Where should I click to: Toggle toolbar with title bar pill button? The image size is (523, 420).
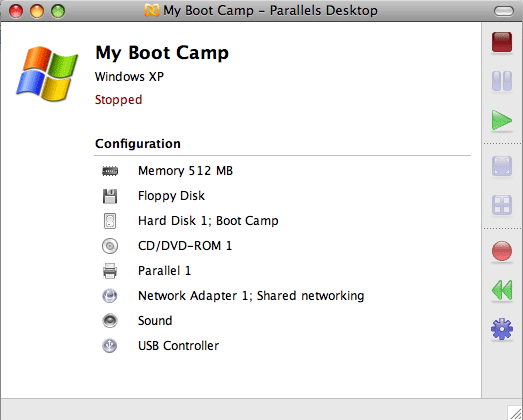pyautogui.click(x=504, y=11)
